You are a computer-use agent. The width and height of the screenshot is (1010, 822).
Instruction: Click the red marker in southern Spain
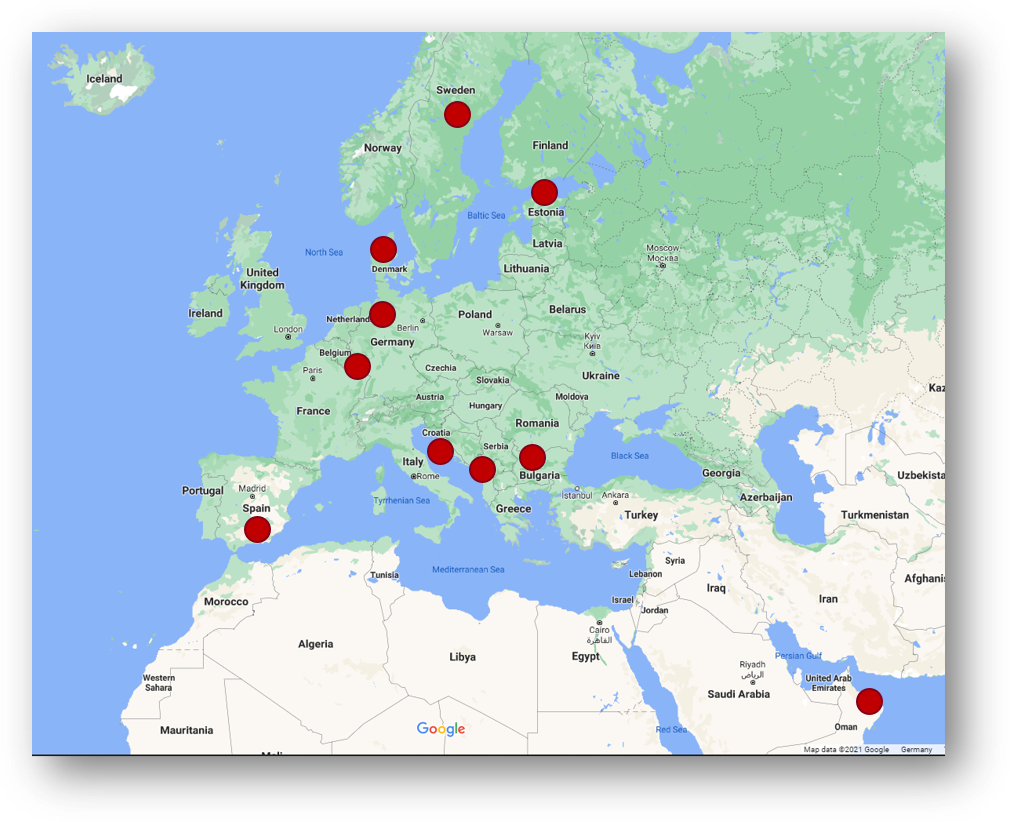click(x=257, y=529)
